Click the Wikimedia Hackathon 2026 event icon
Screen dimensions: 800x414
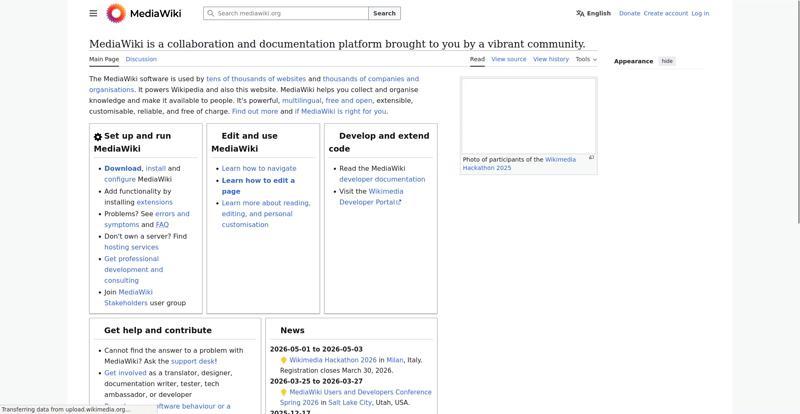[x=284, y=360]
